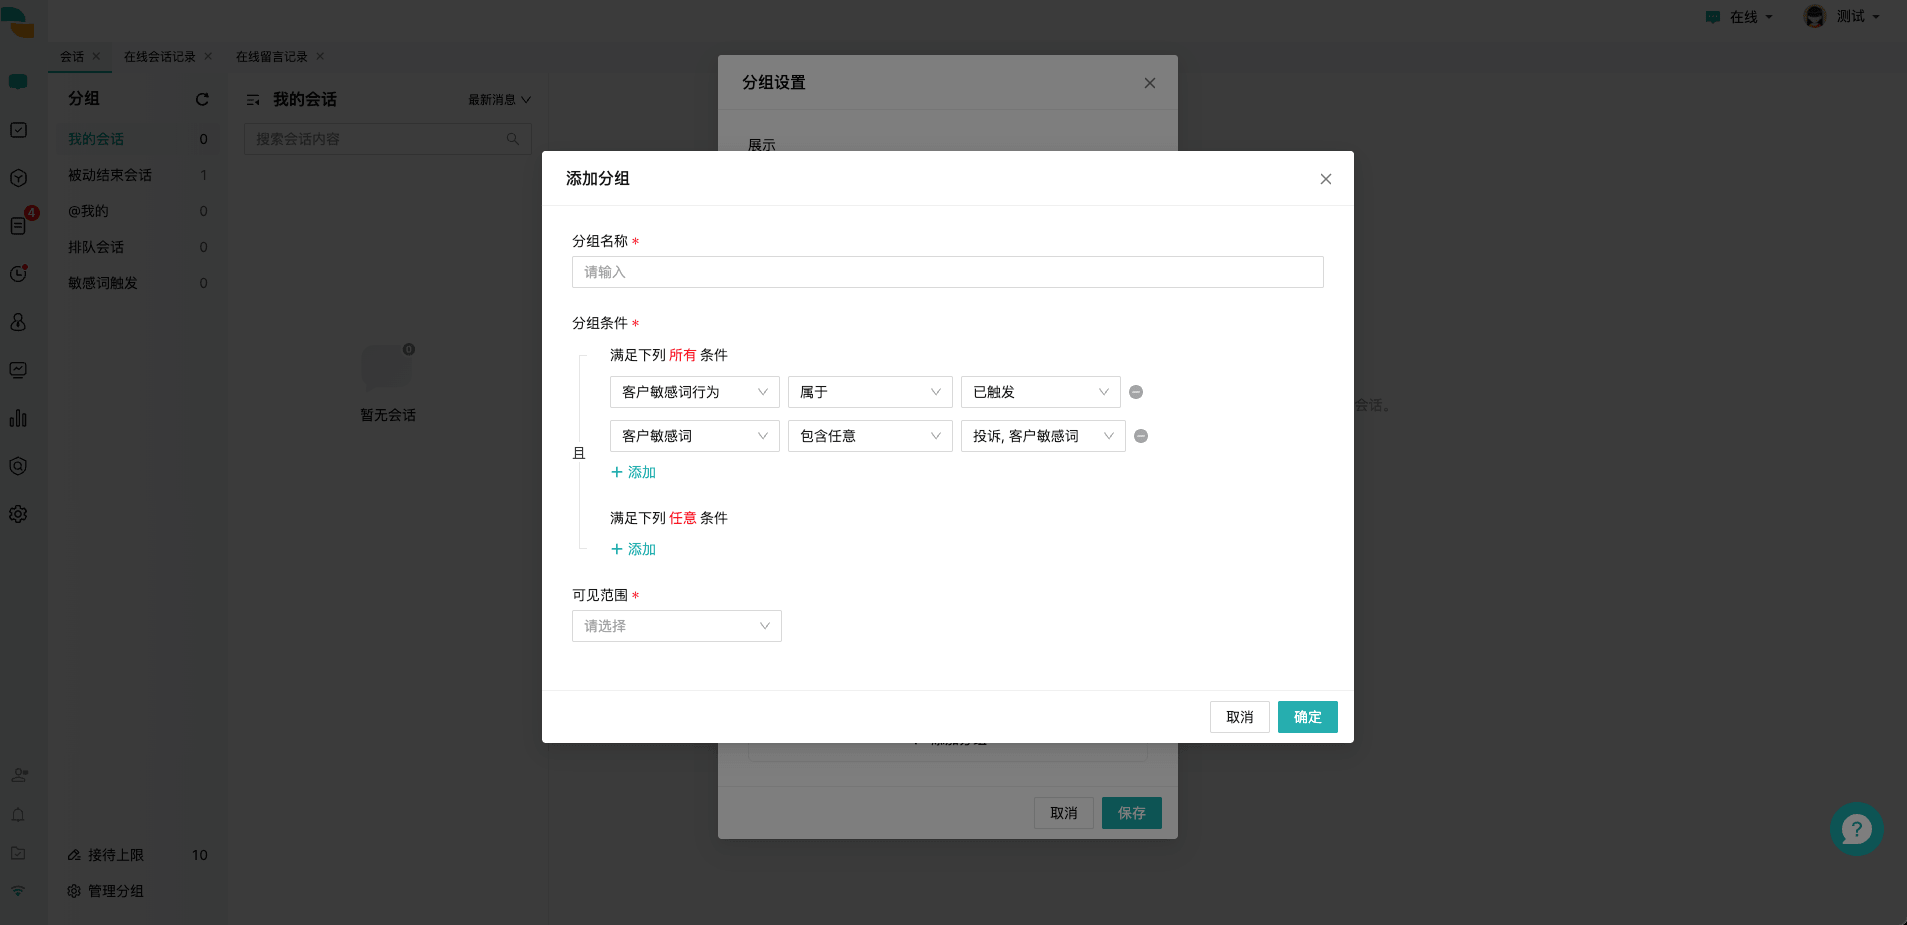Image resolution: width=1907 pixels, height=925 pixels.
Task: Refresh the 分组 list
Action: pos(202,99)
